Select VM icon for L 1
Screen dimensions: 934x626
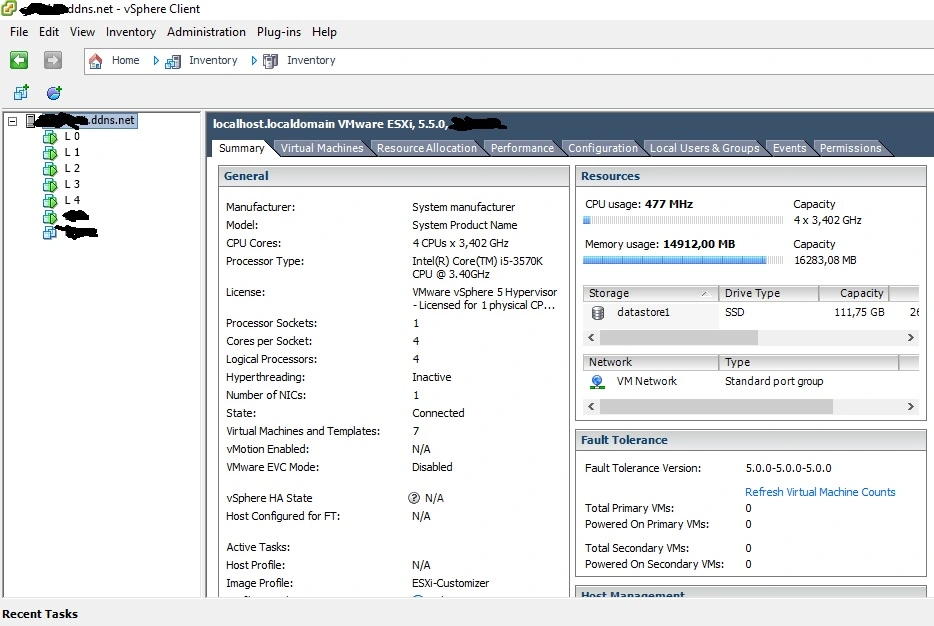(x=50, y=153)
